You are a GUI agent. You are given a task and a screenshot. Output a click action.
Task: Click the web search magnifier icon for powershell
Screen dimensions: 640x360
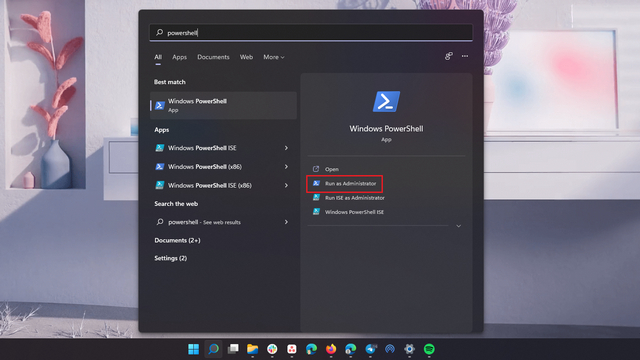pos(160,222)
